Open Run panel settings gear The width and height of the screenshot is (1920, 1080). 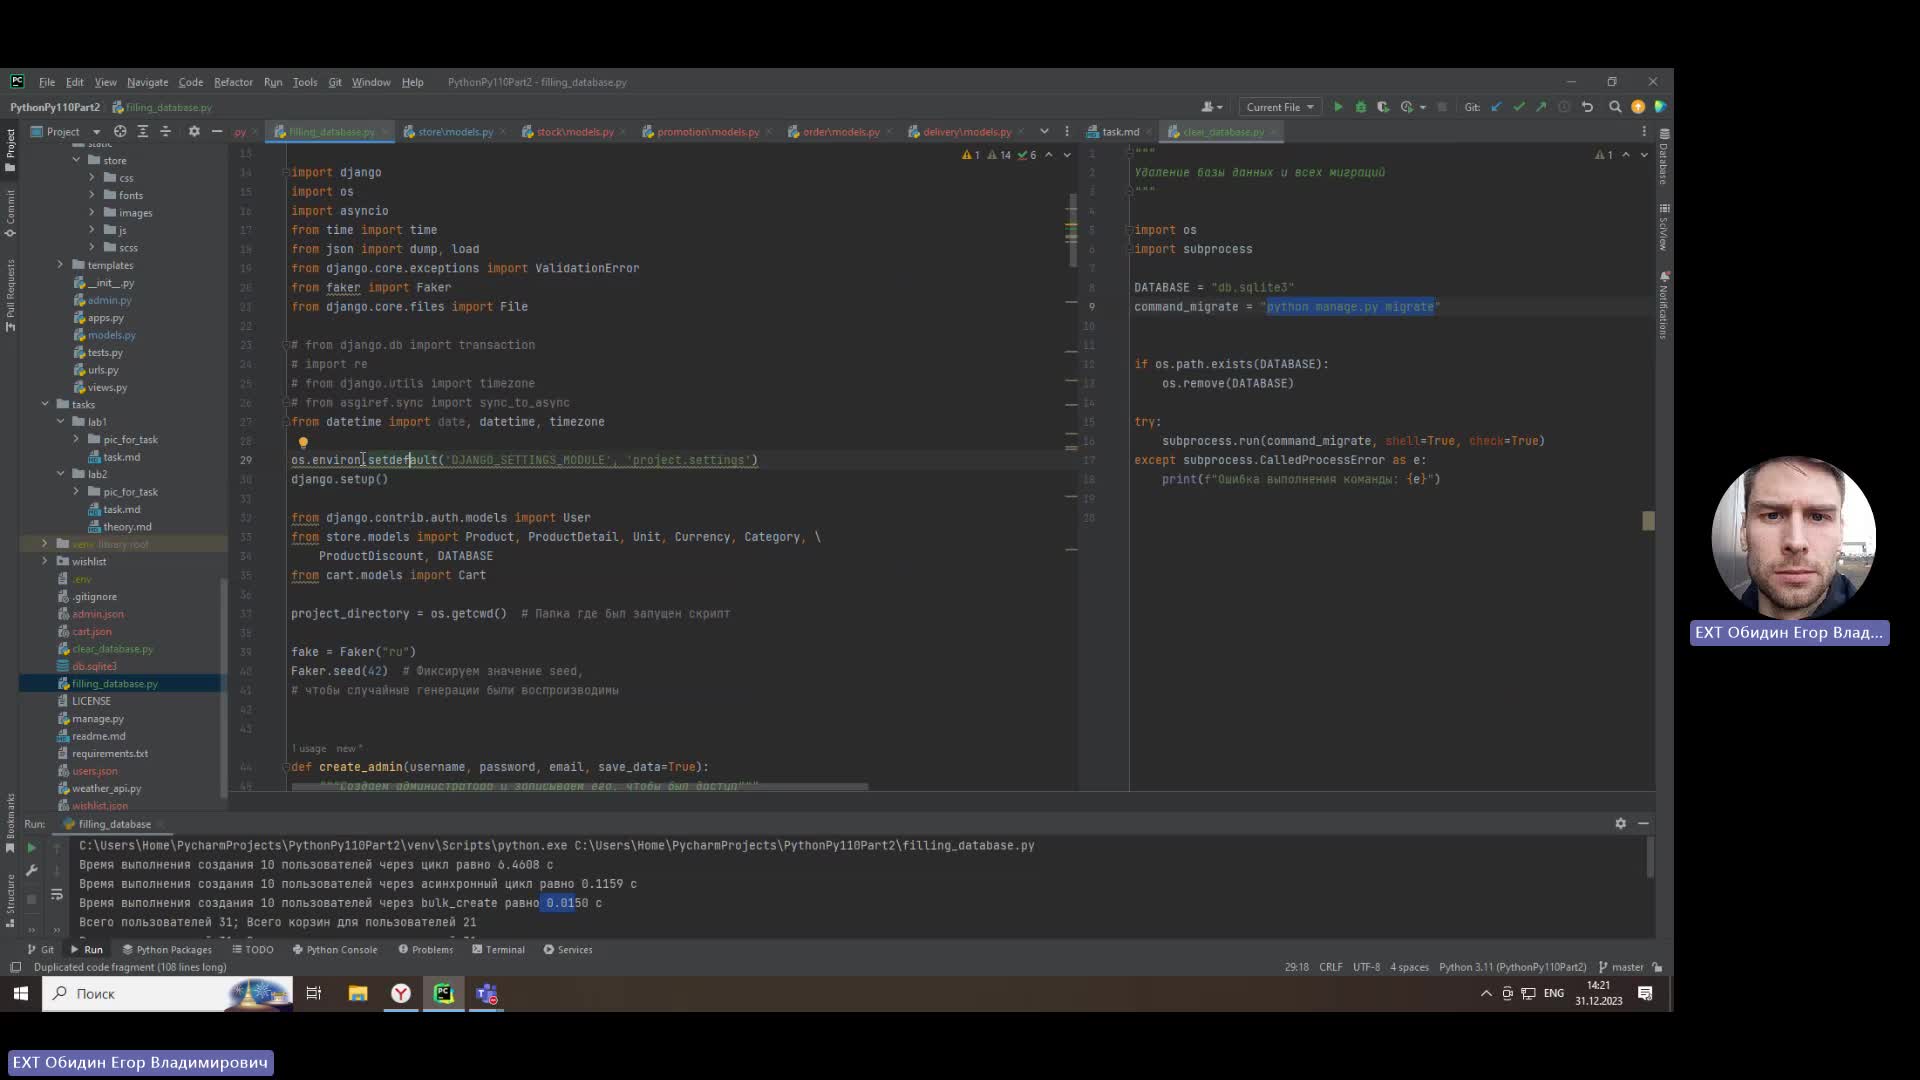[1620, 823]
